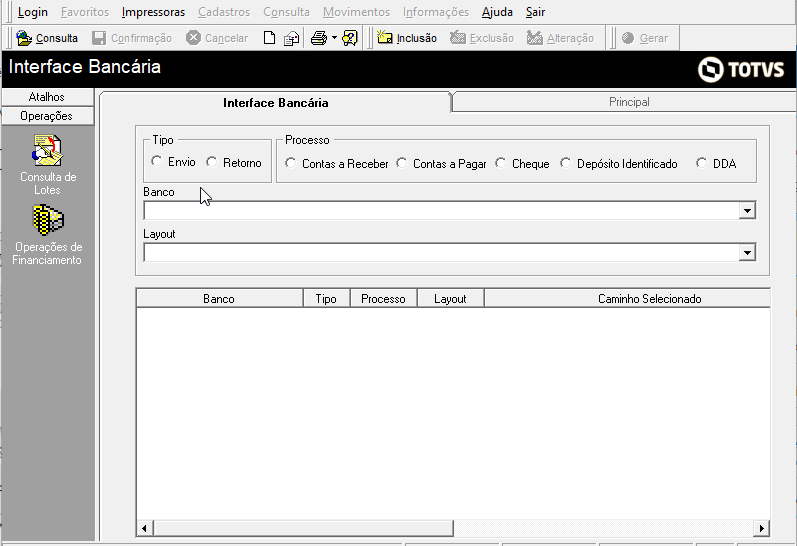Click the Layout column header
Image resolution: width=797 pixels, height=546 pixels.
tap(450, 299)
